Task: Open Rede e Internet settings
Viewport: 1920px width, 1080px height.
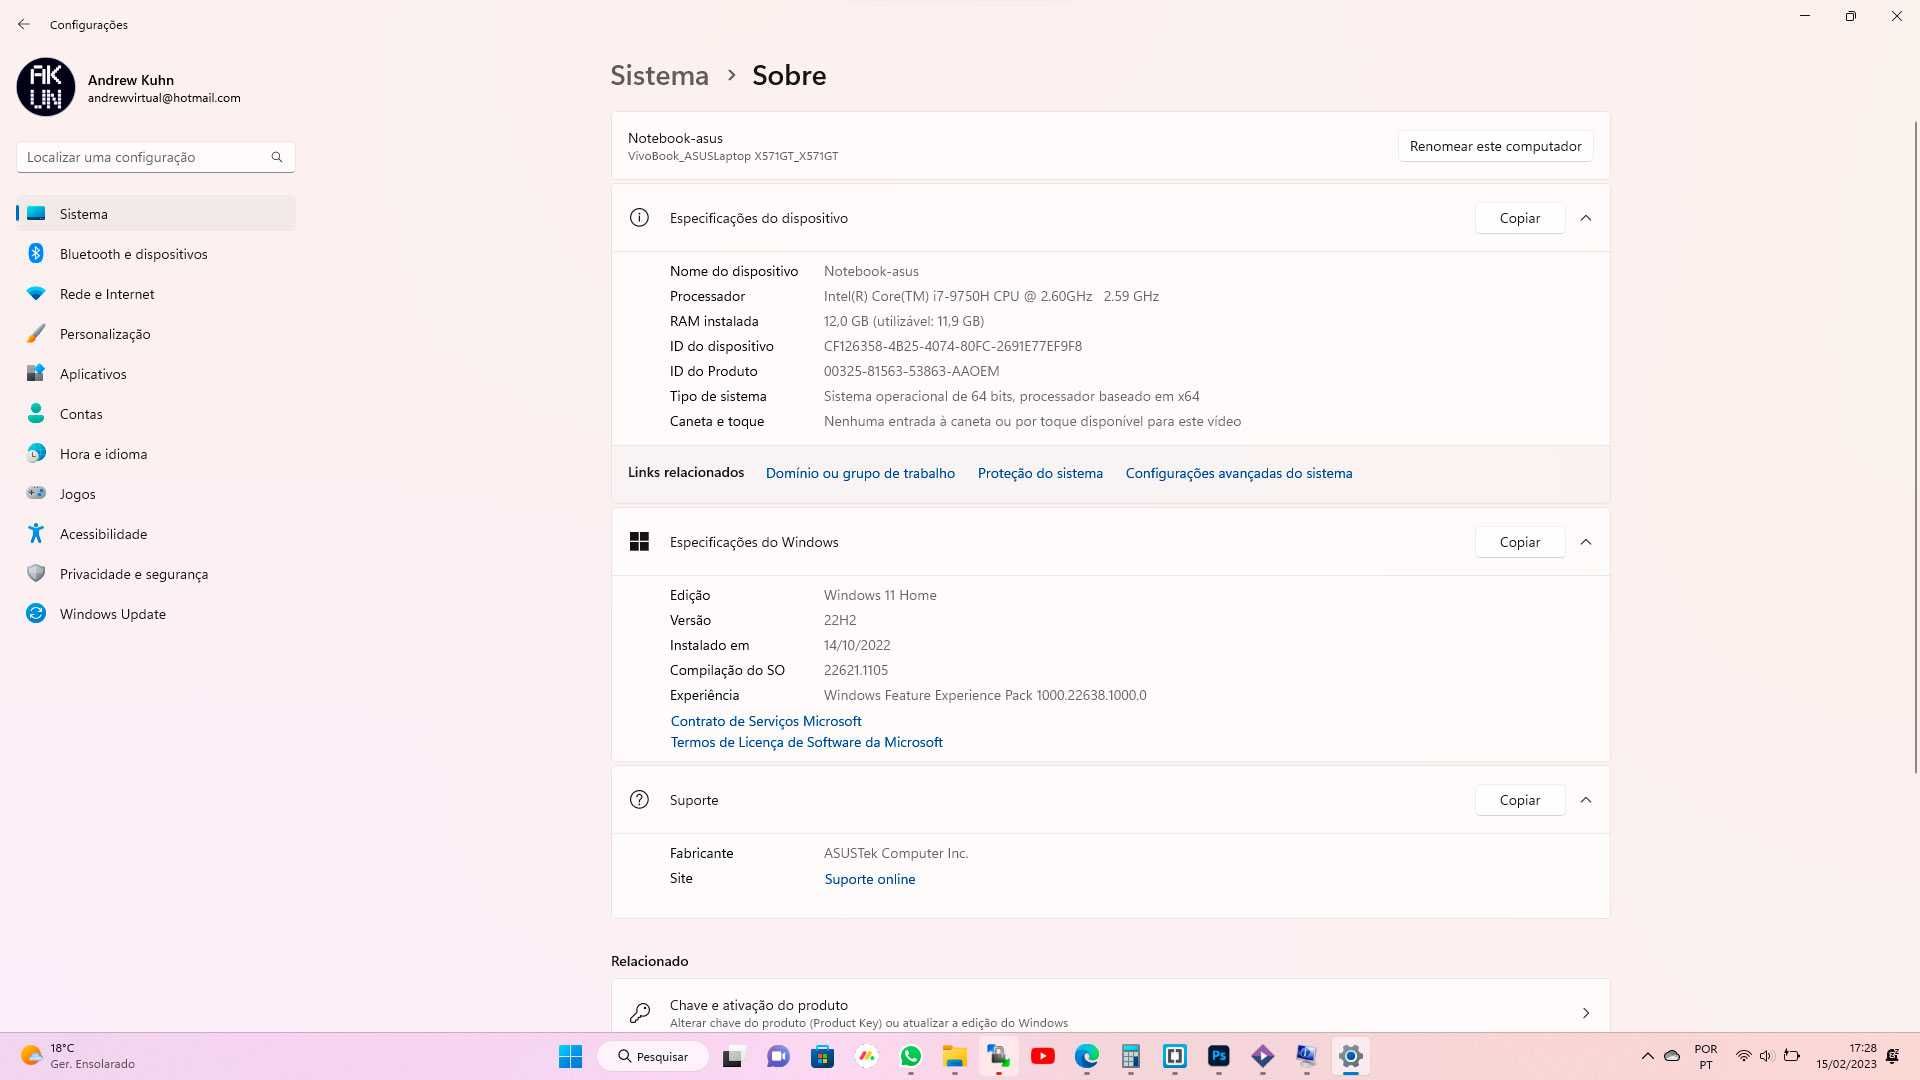Action: [155, 294]
